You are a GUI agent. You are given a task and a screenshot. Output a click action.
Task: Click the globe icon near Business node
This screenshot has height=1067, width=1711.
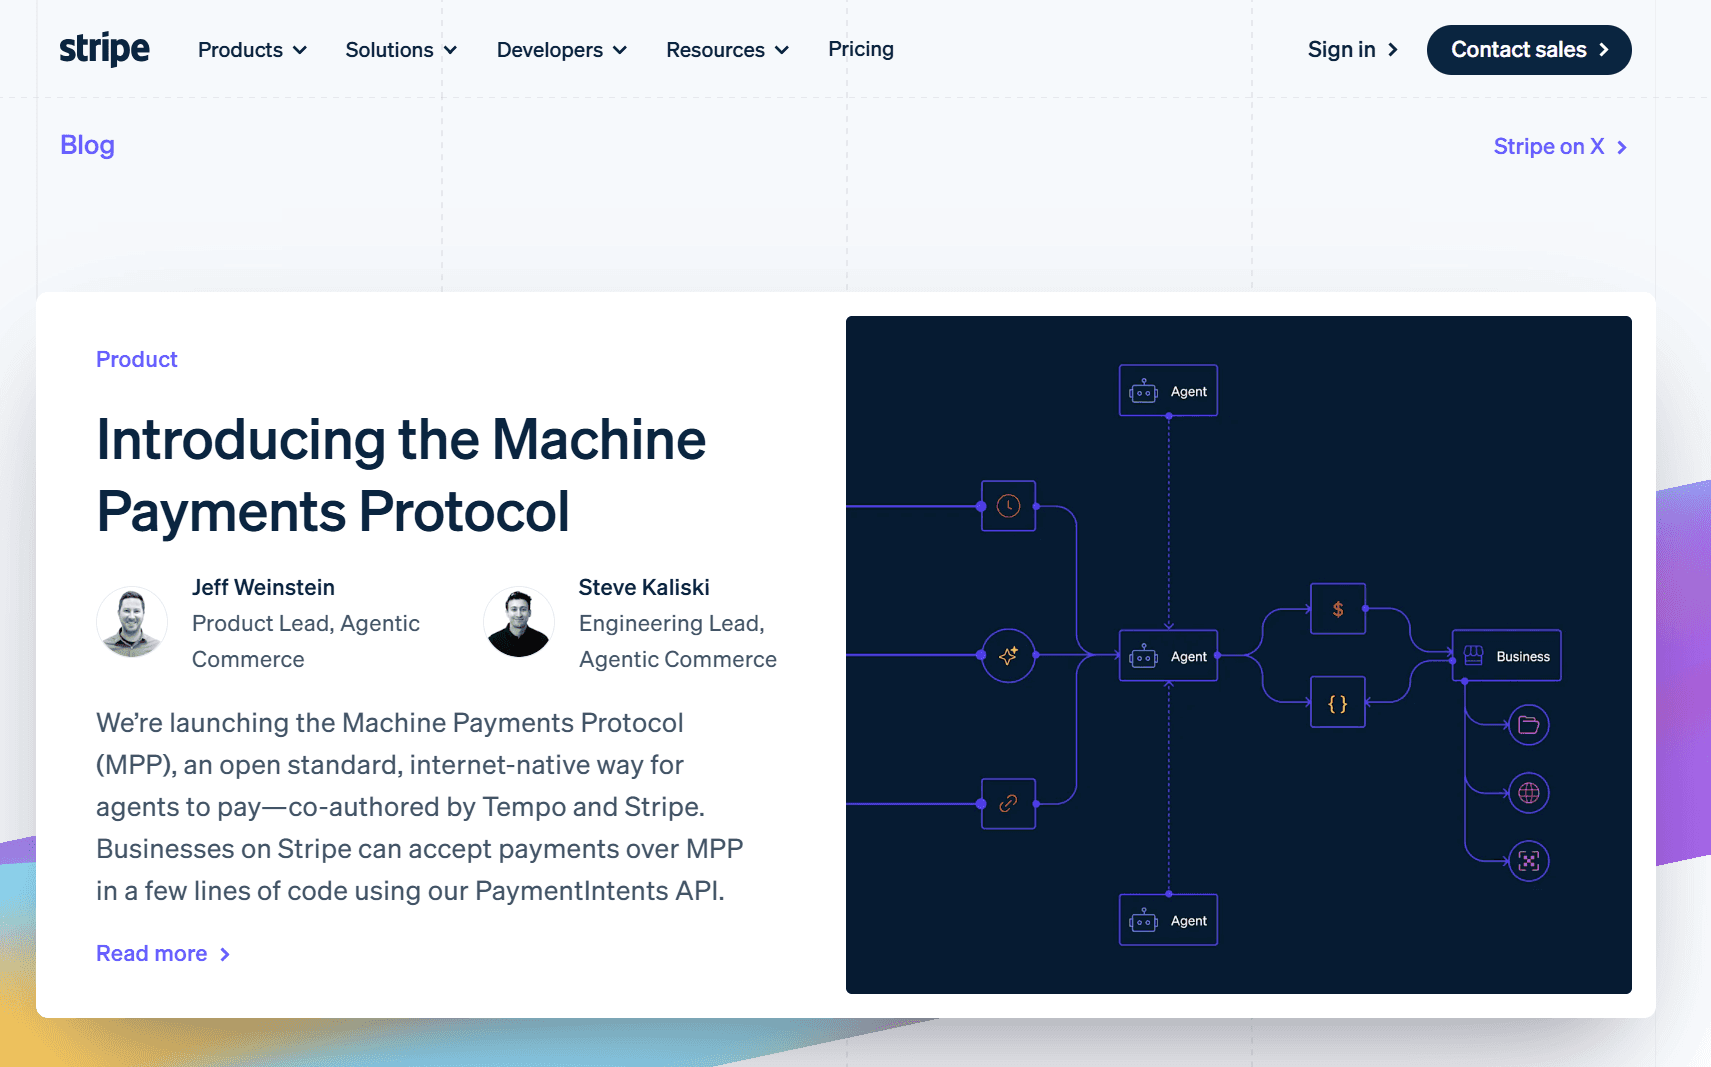(x=1529, y=792)
